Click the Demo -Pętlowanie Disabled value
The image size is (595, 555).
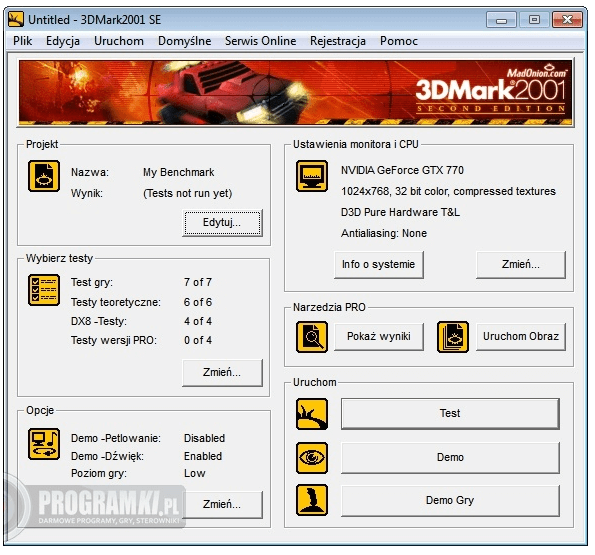tap(204, 439)
